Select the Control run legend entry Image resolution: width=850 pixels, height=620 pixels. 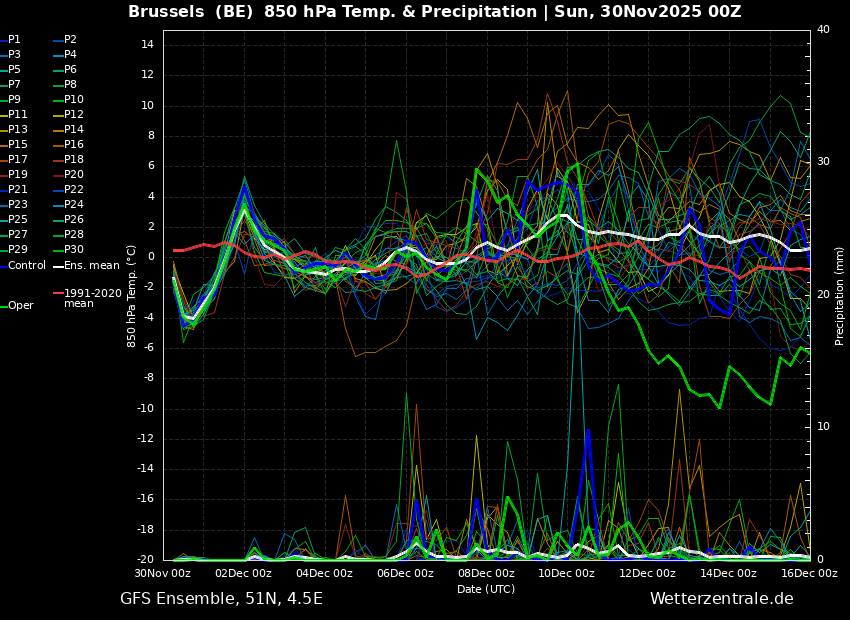coord(27,265)
